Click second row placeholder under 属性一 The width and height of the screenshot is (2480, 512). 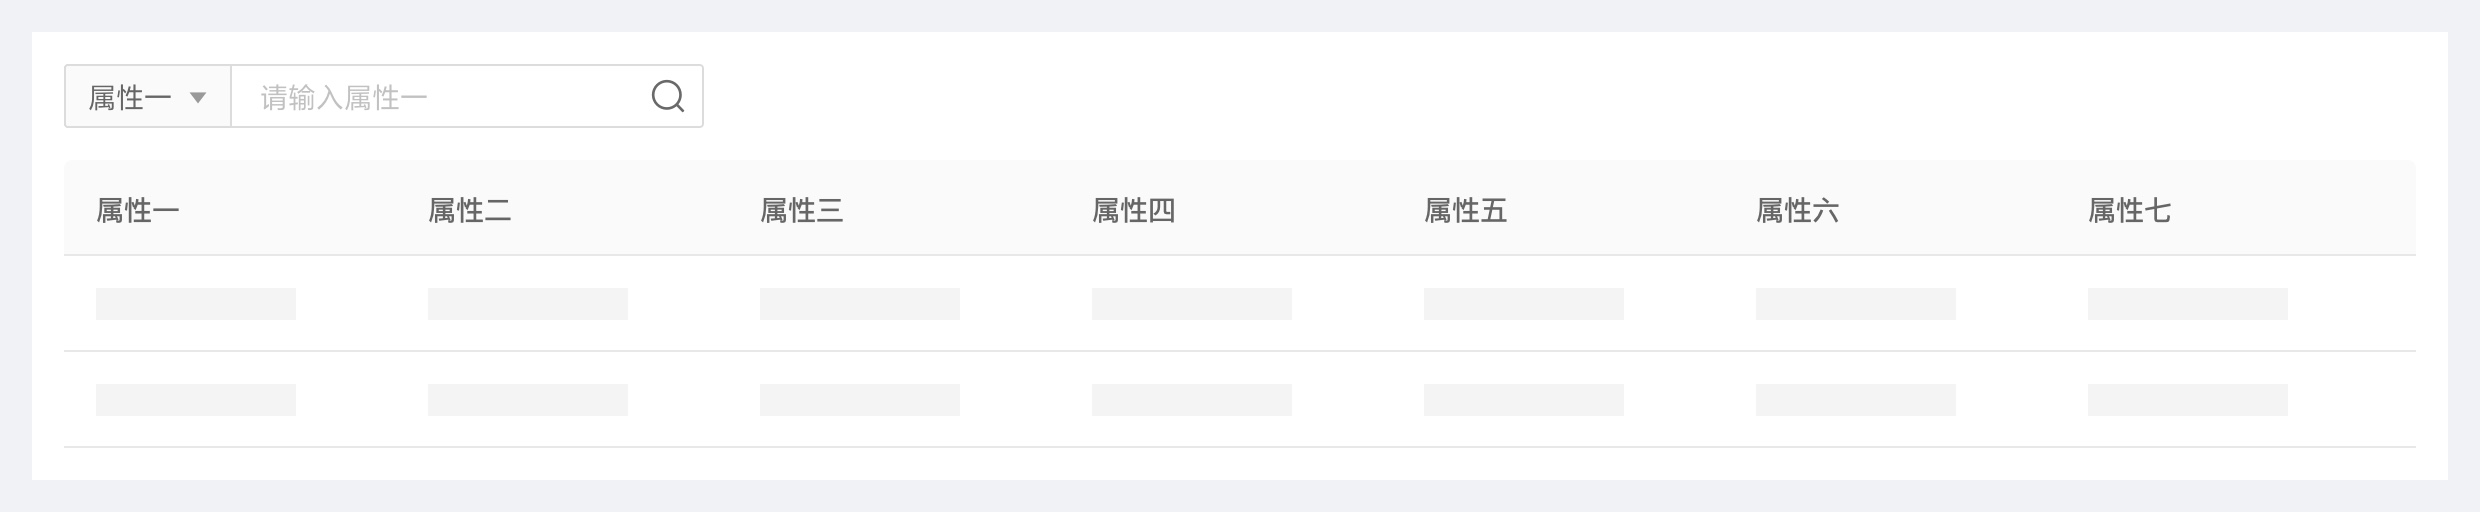coord(196,400)
